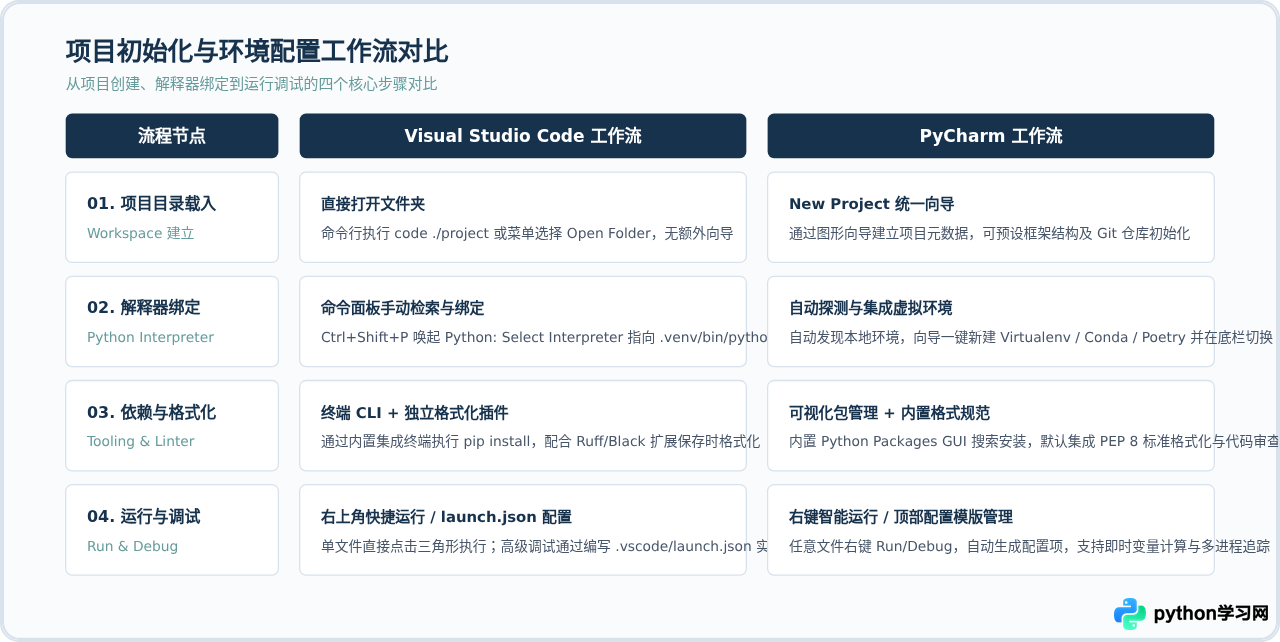Click the subtitle starting with 从项目创建、解释器绑定

pos(252,84)
